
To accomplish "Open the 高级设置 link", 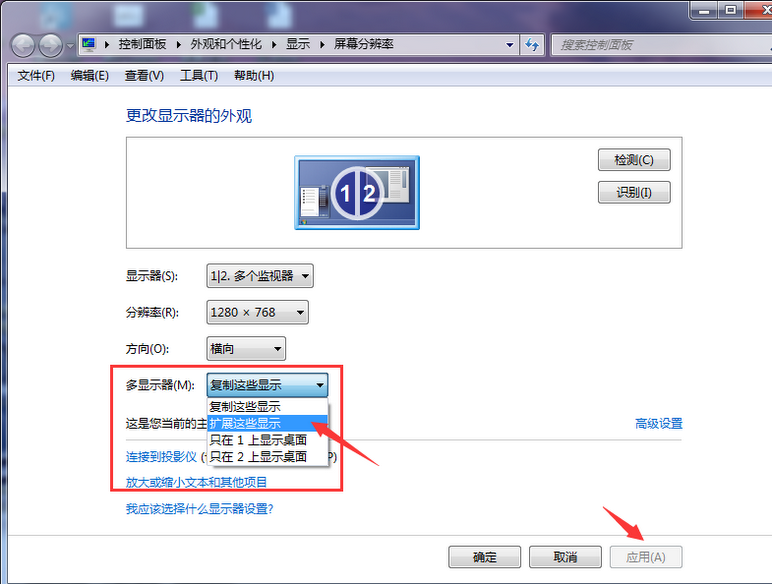I will coord(659,423).
